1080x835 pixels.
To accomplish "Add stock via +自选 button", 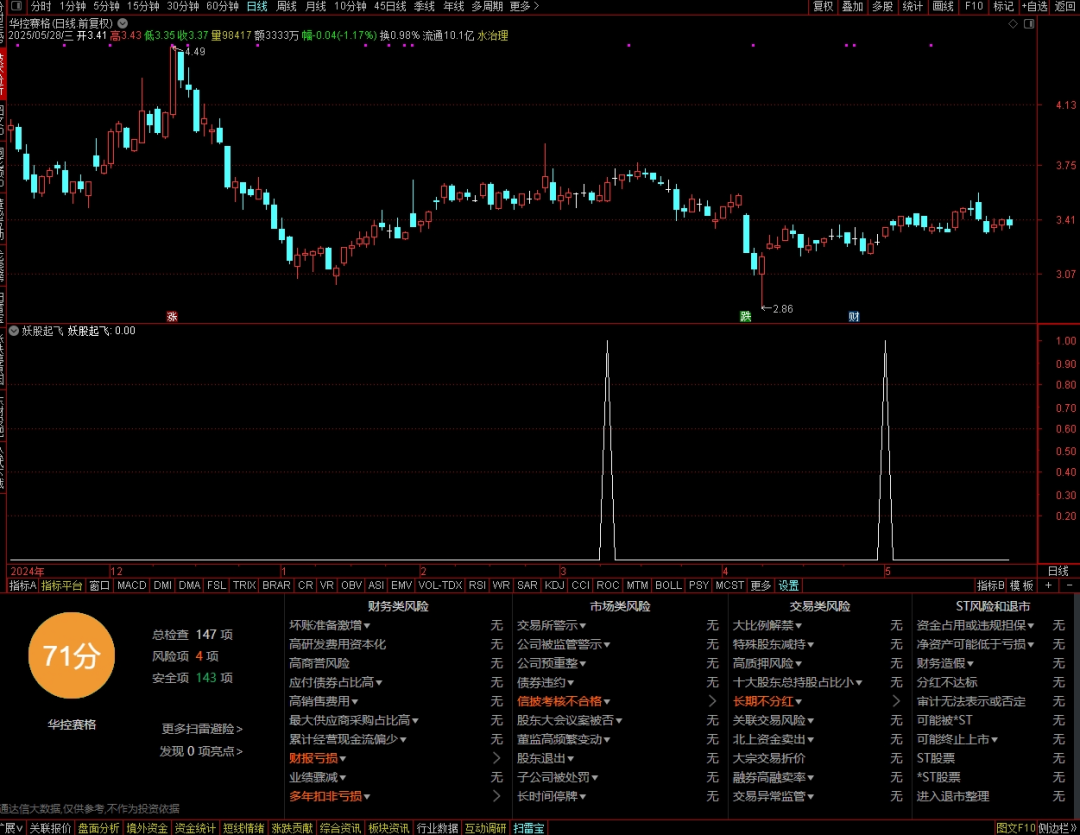I will [1035, 6].
